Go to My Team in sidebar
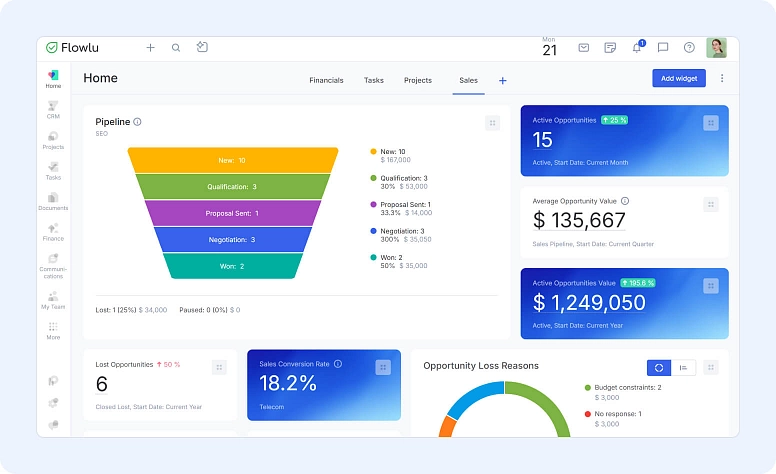 (x=53, y=299)
